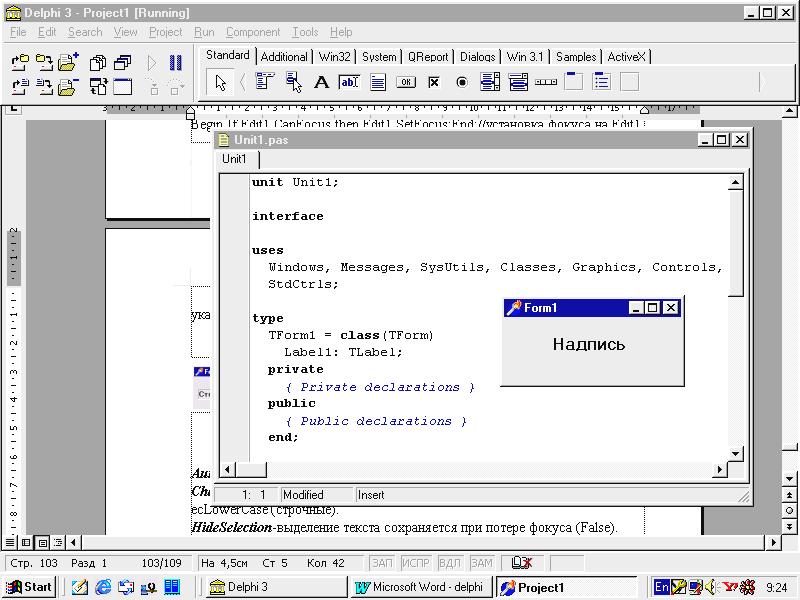The width and height of the screenshot is (800, 600).
Task: Switch to the Samples palette tab
Action: [576, 57]
